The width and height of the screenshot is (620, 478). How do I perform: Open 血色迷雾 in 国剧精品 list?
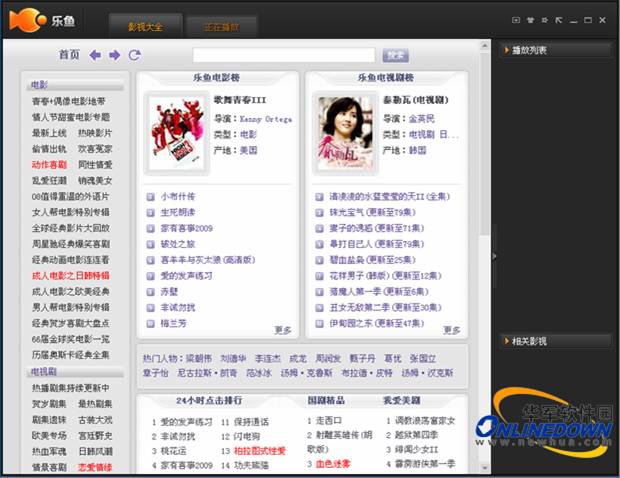[333, 464]
